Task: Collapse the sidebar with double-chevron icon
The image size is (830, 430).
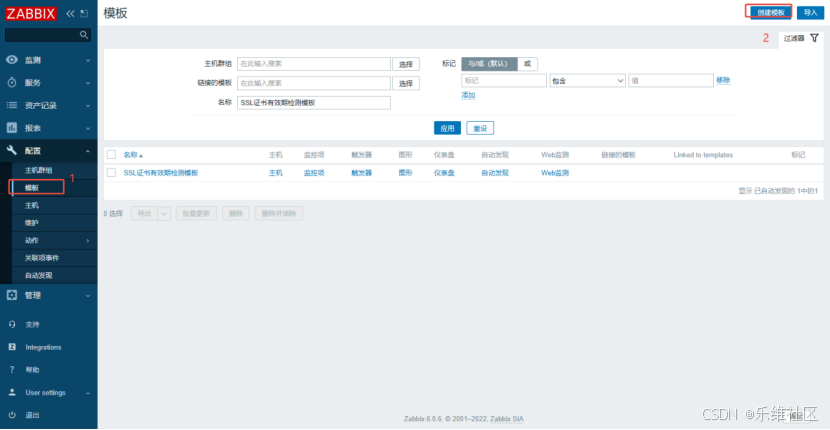Action: [x=70, y=14]
